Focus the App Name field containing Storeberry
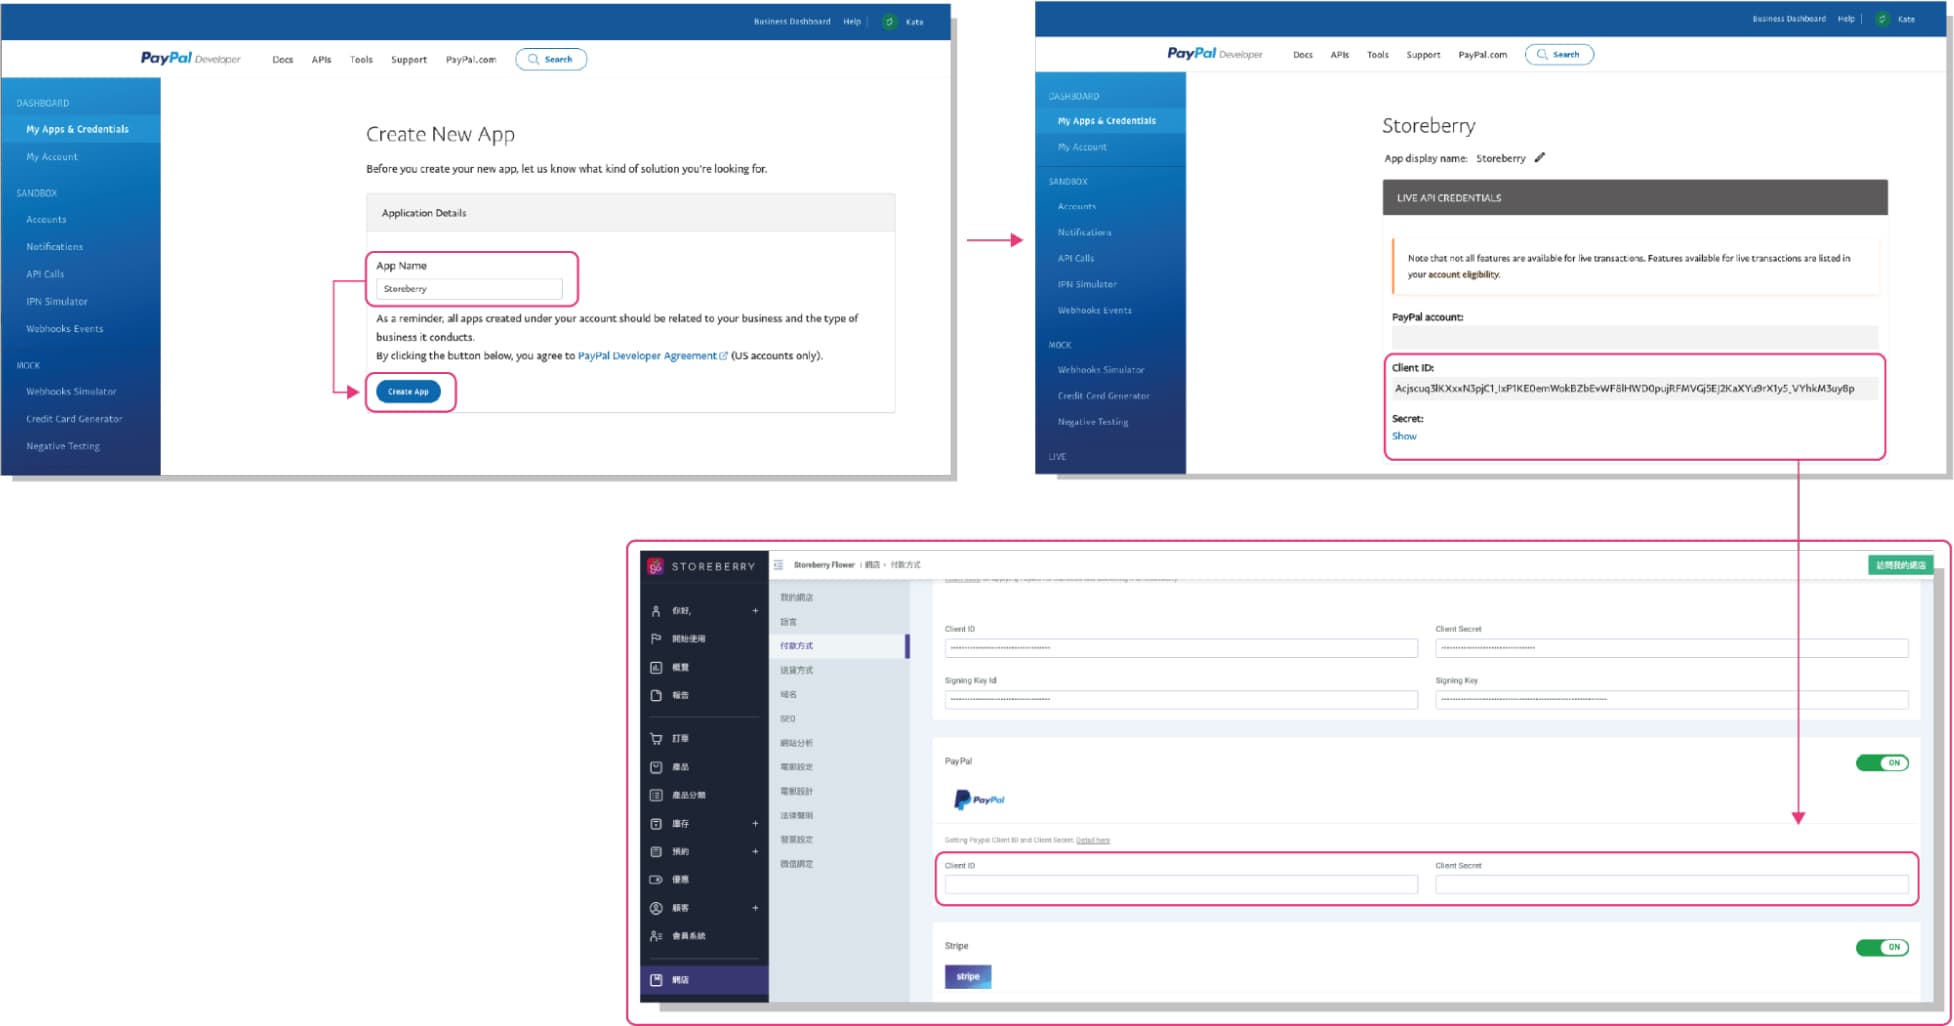 click(469, 289)
